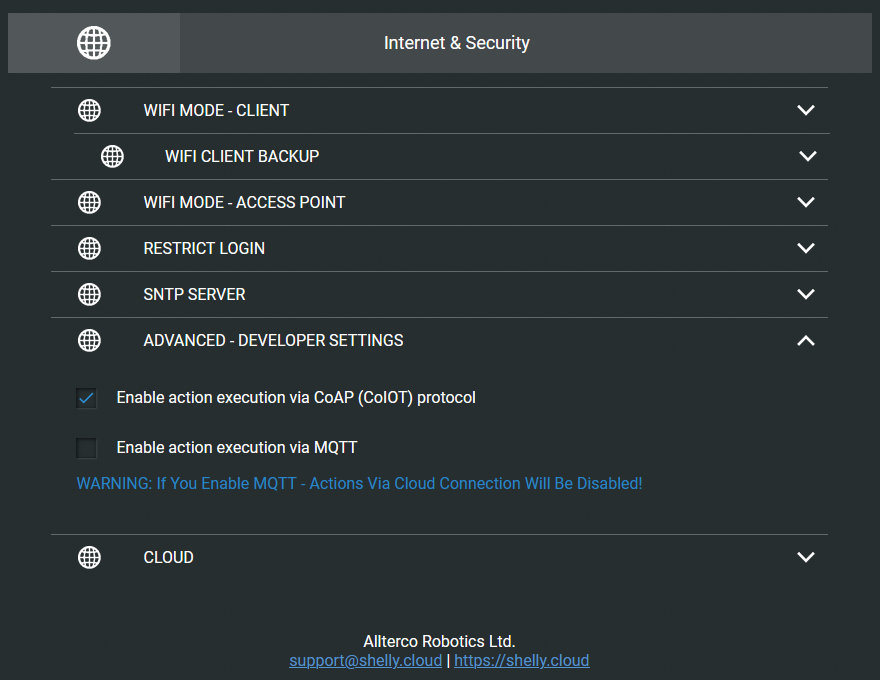Expand WIFI MODE - ACCESS POINT chevron
Viewport: 880px width, 680px height.
(x=806, y=202)
